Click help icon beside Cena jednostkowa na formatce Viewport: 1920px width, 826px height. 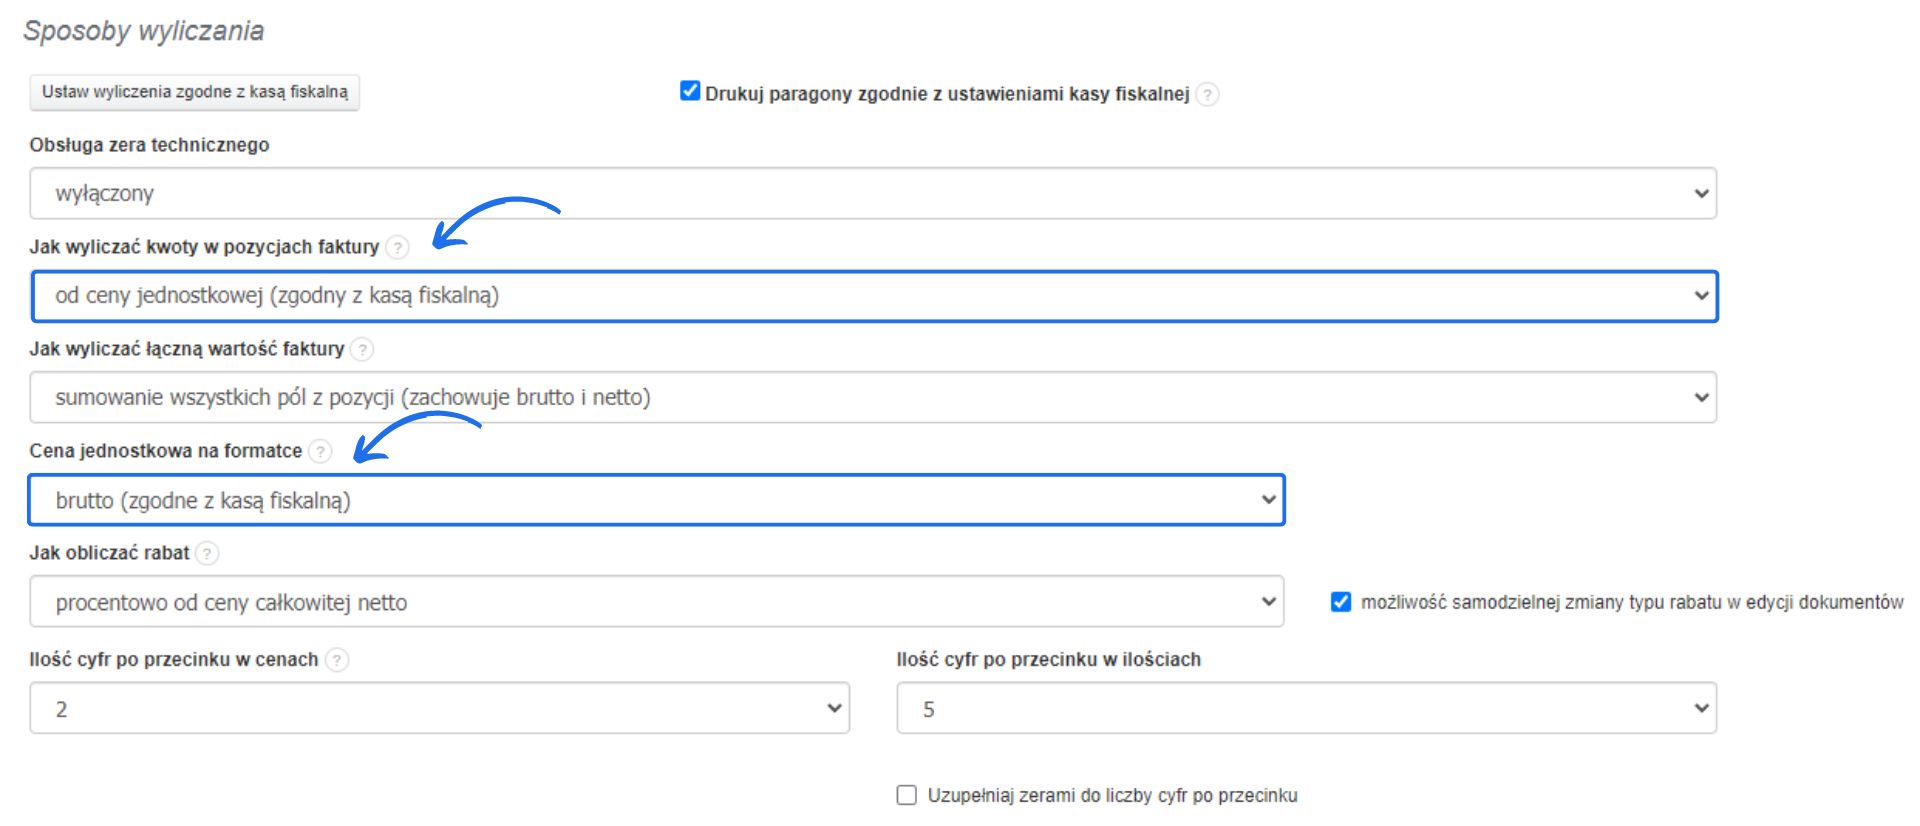point(320,452)
